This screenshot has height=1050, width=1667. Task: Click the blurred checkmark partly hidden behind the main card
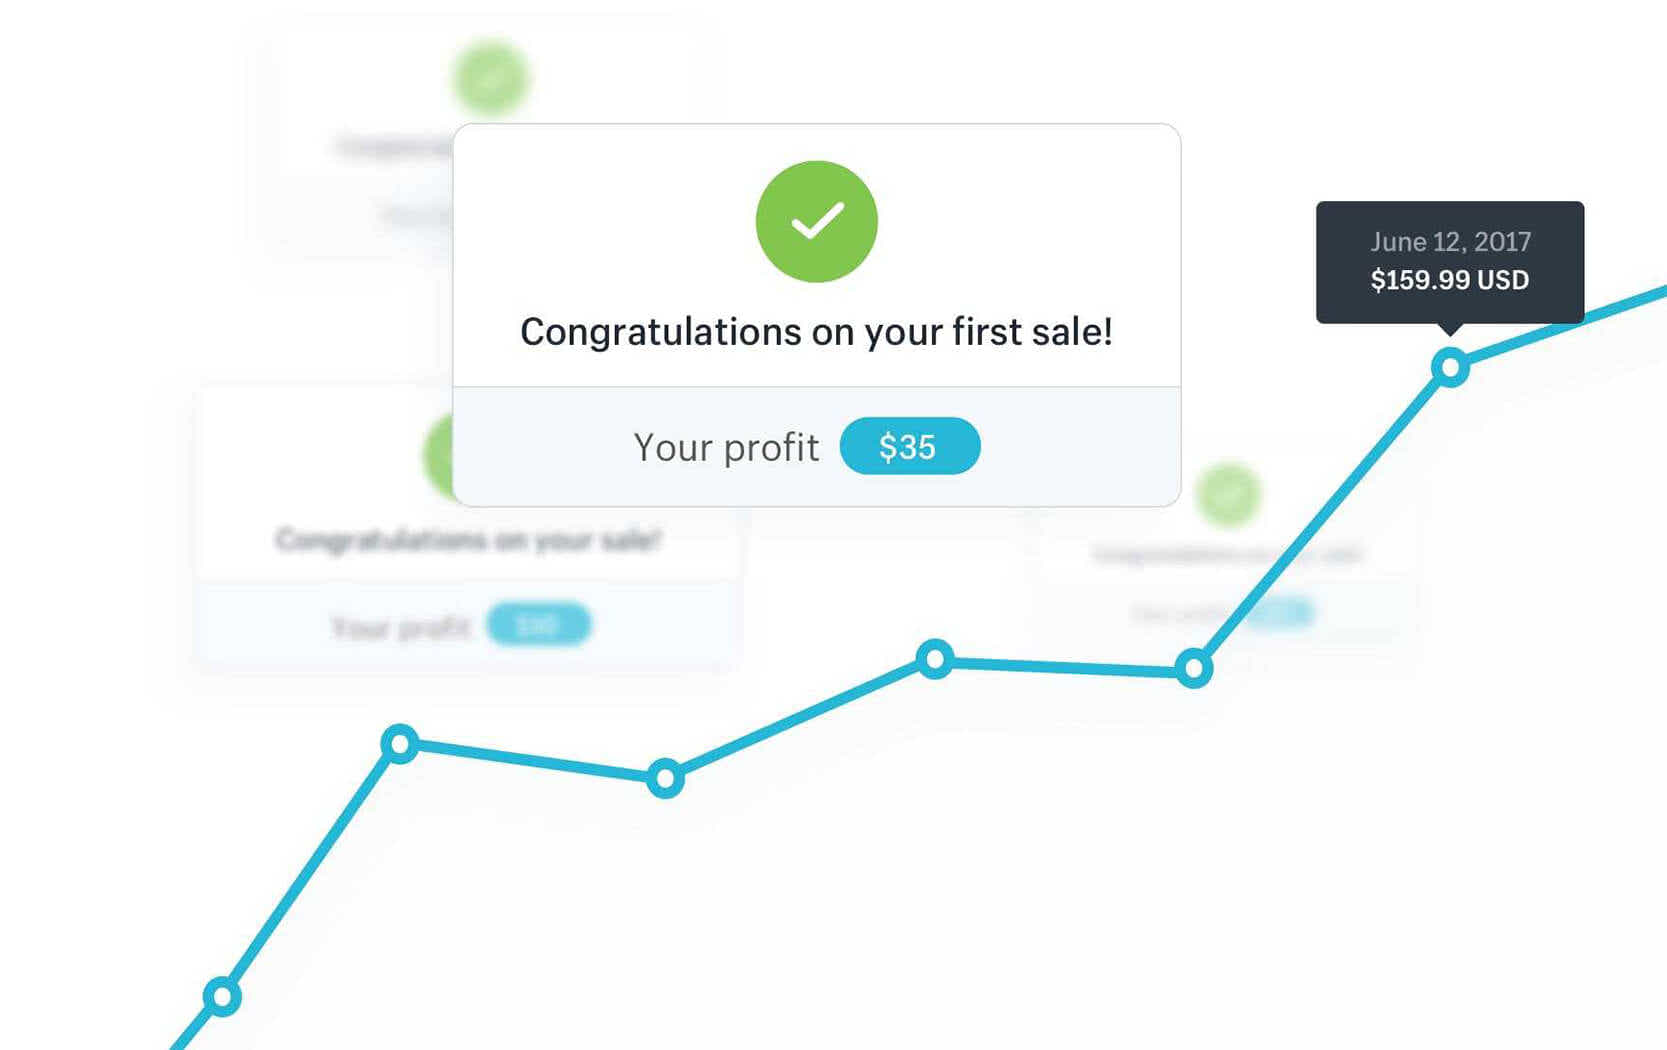point(438,456)
